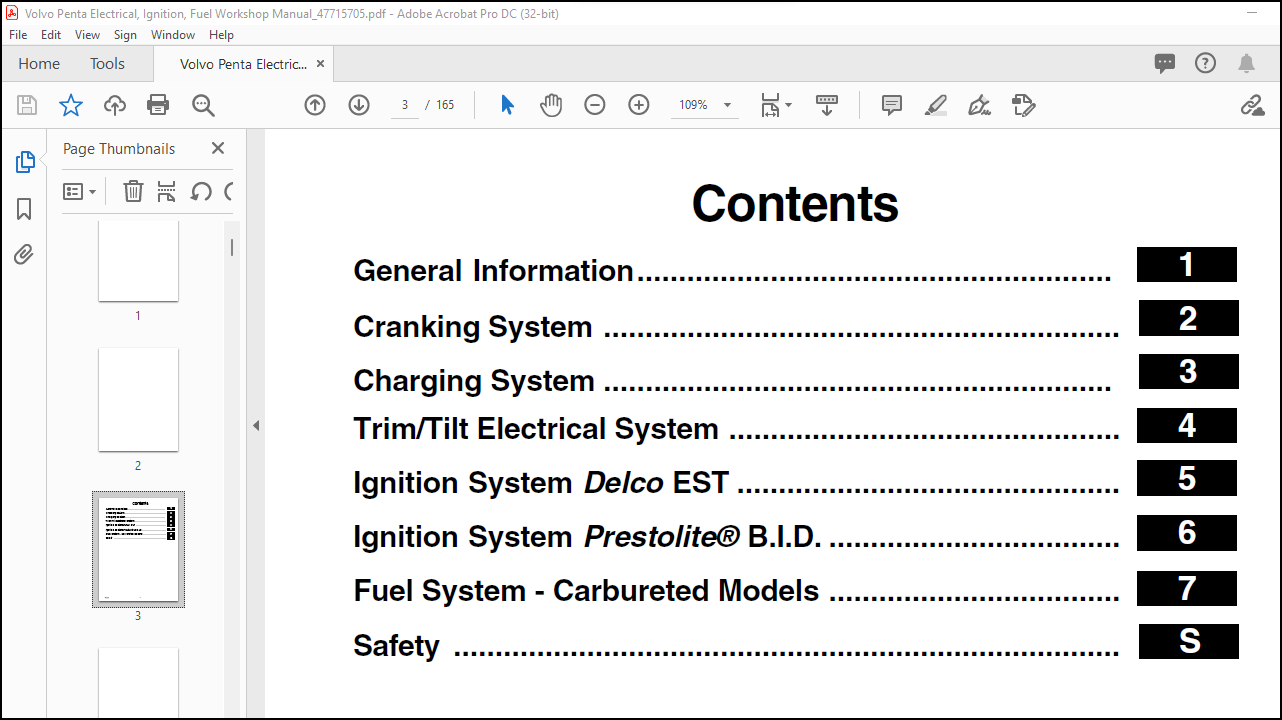Zoom out with the minus circle button
This screenshot has width=1282, height=720.
pyautogui.click(x=595, y=105)
